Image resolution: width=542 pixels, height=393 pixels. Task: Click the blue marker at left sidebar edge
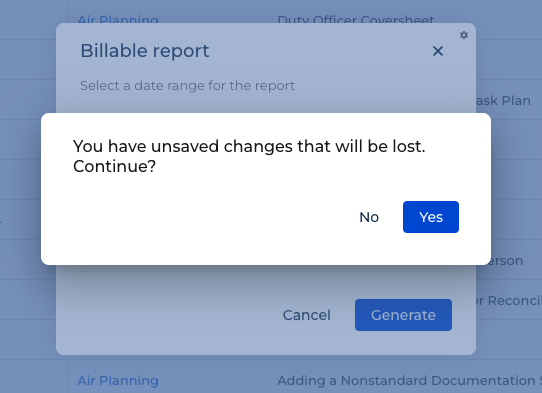[x=1, y=222]
